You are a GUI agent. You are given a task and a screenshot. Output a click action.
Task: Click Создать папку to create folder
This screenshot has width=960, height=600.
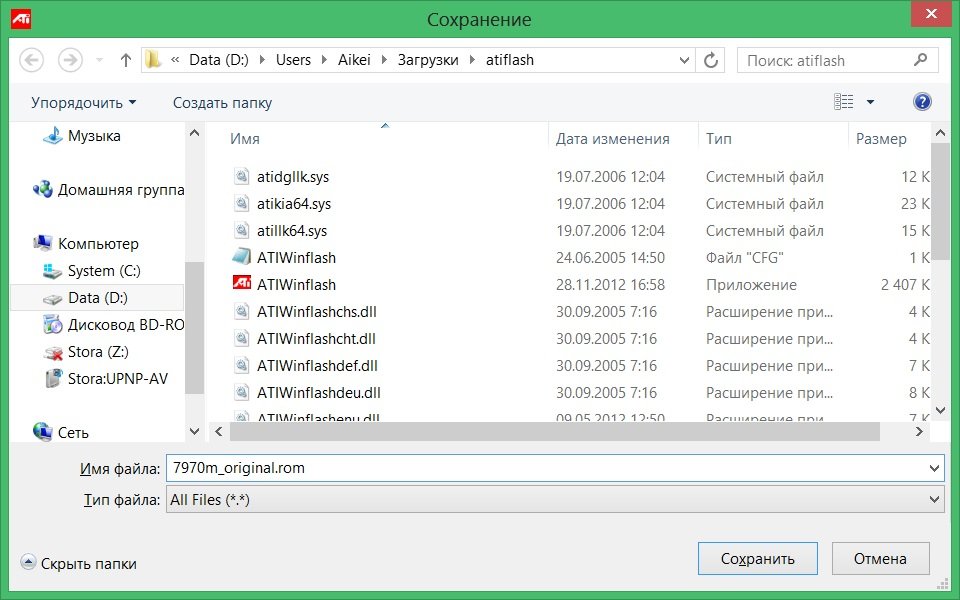click(222, 102)
